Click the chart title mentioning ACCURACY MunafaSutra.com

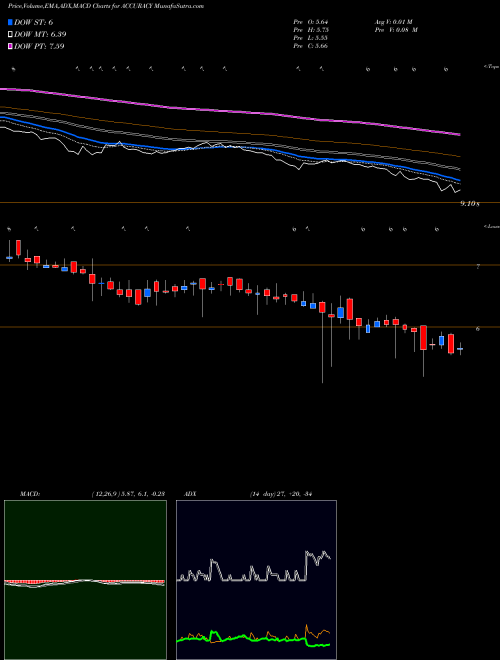click(x=106, y=7)
